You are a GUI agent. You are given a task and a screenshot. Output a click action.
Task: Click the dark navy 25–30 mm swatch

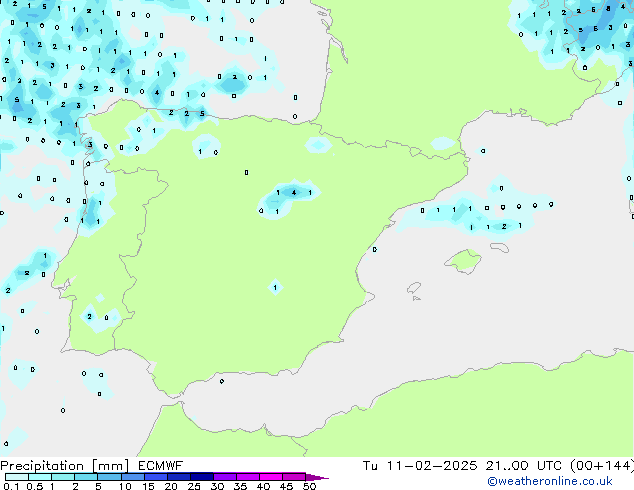click(201, 477)
